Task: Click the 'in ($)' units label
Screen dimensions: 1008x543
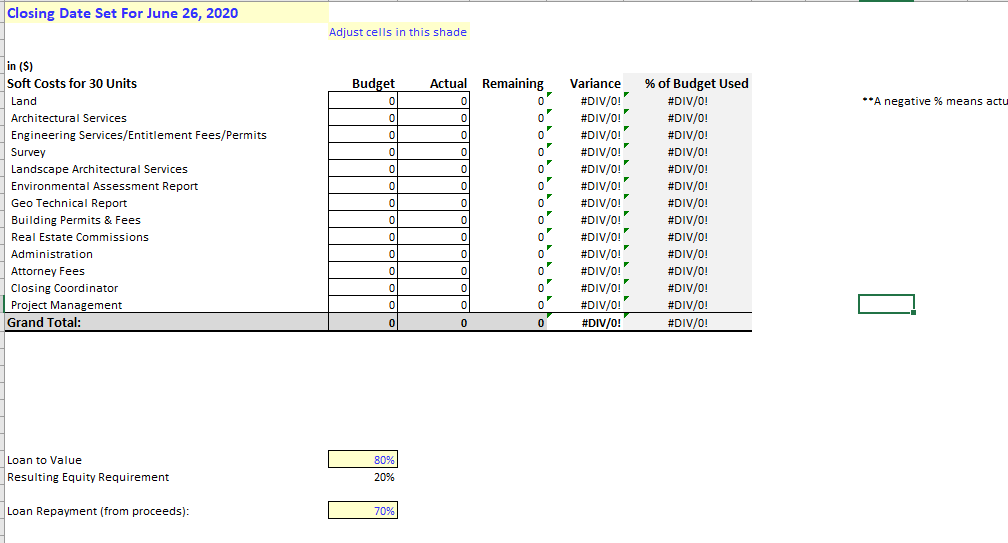Action: click(x=20, y=66)
